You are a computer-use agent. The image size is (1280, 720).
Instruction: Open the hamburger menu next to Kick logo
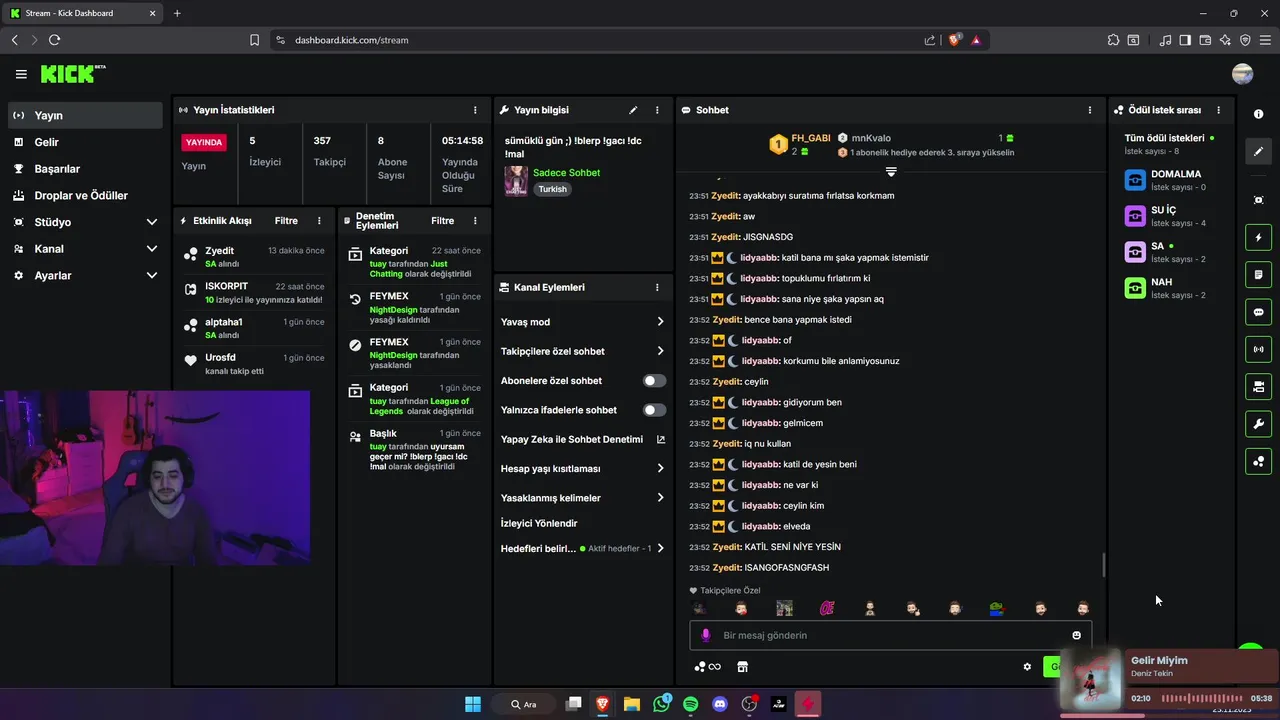tap(21, 74)
